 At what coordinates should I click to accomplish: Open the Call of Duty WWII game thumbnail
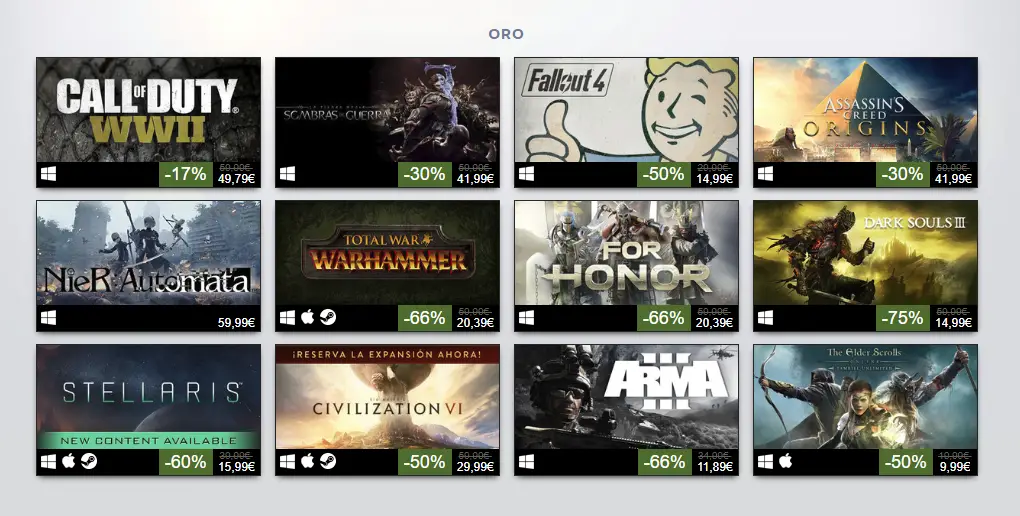pos(148,109)
